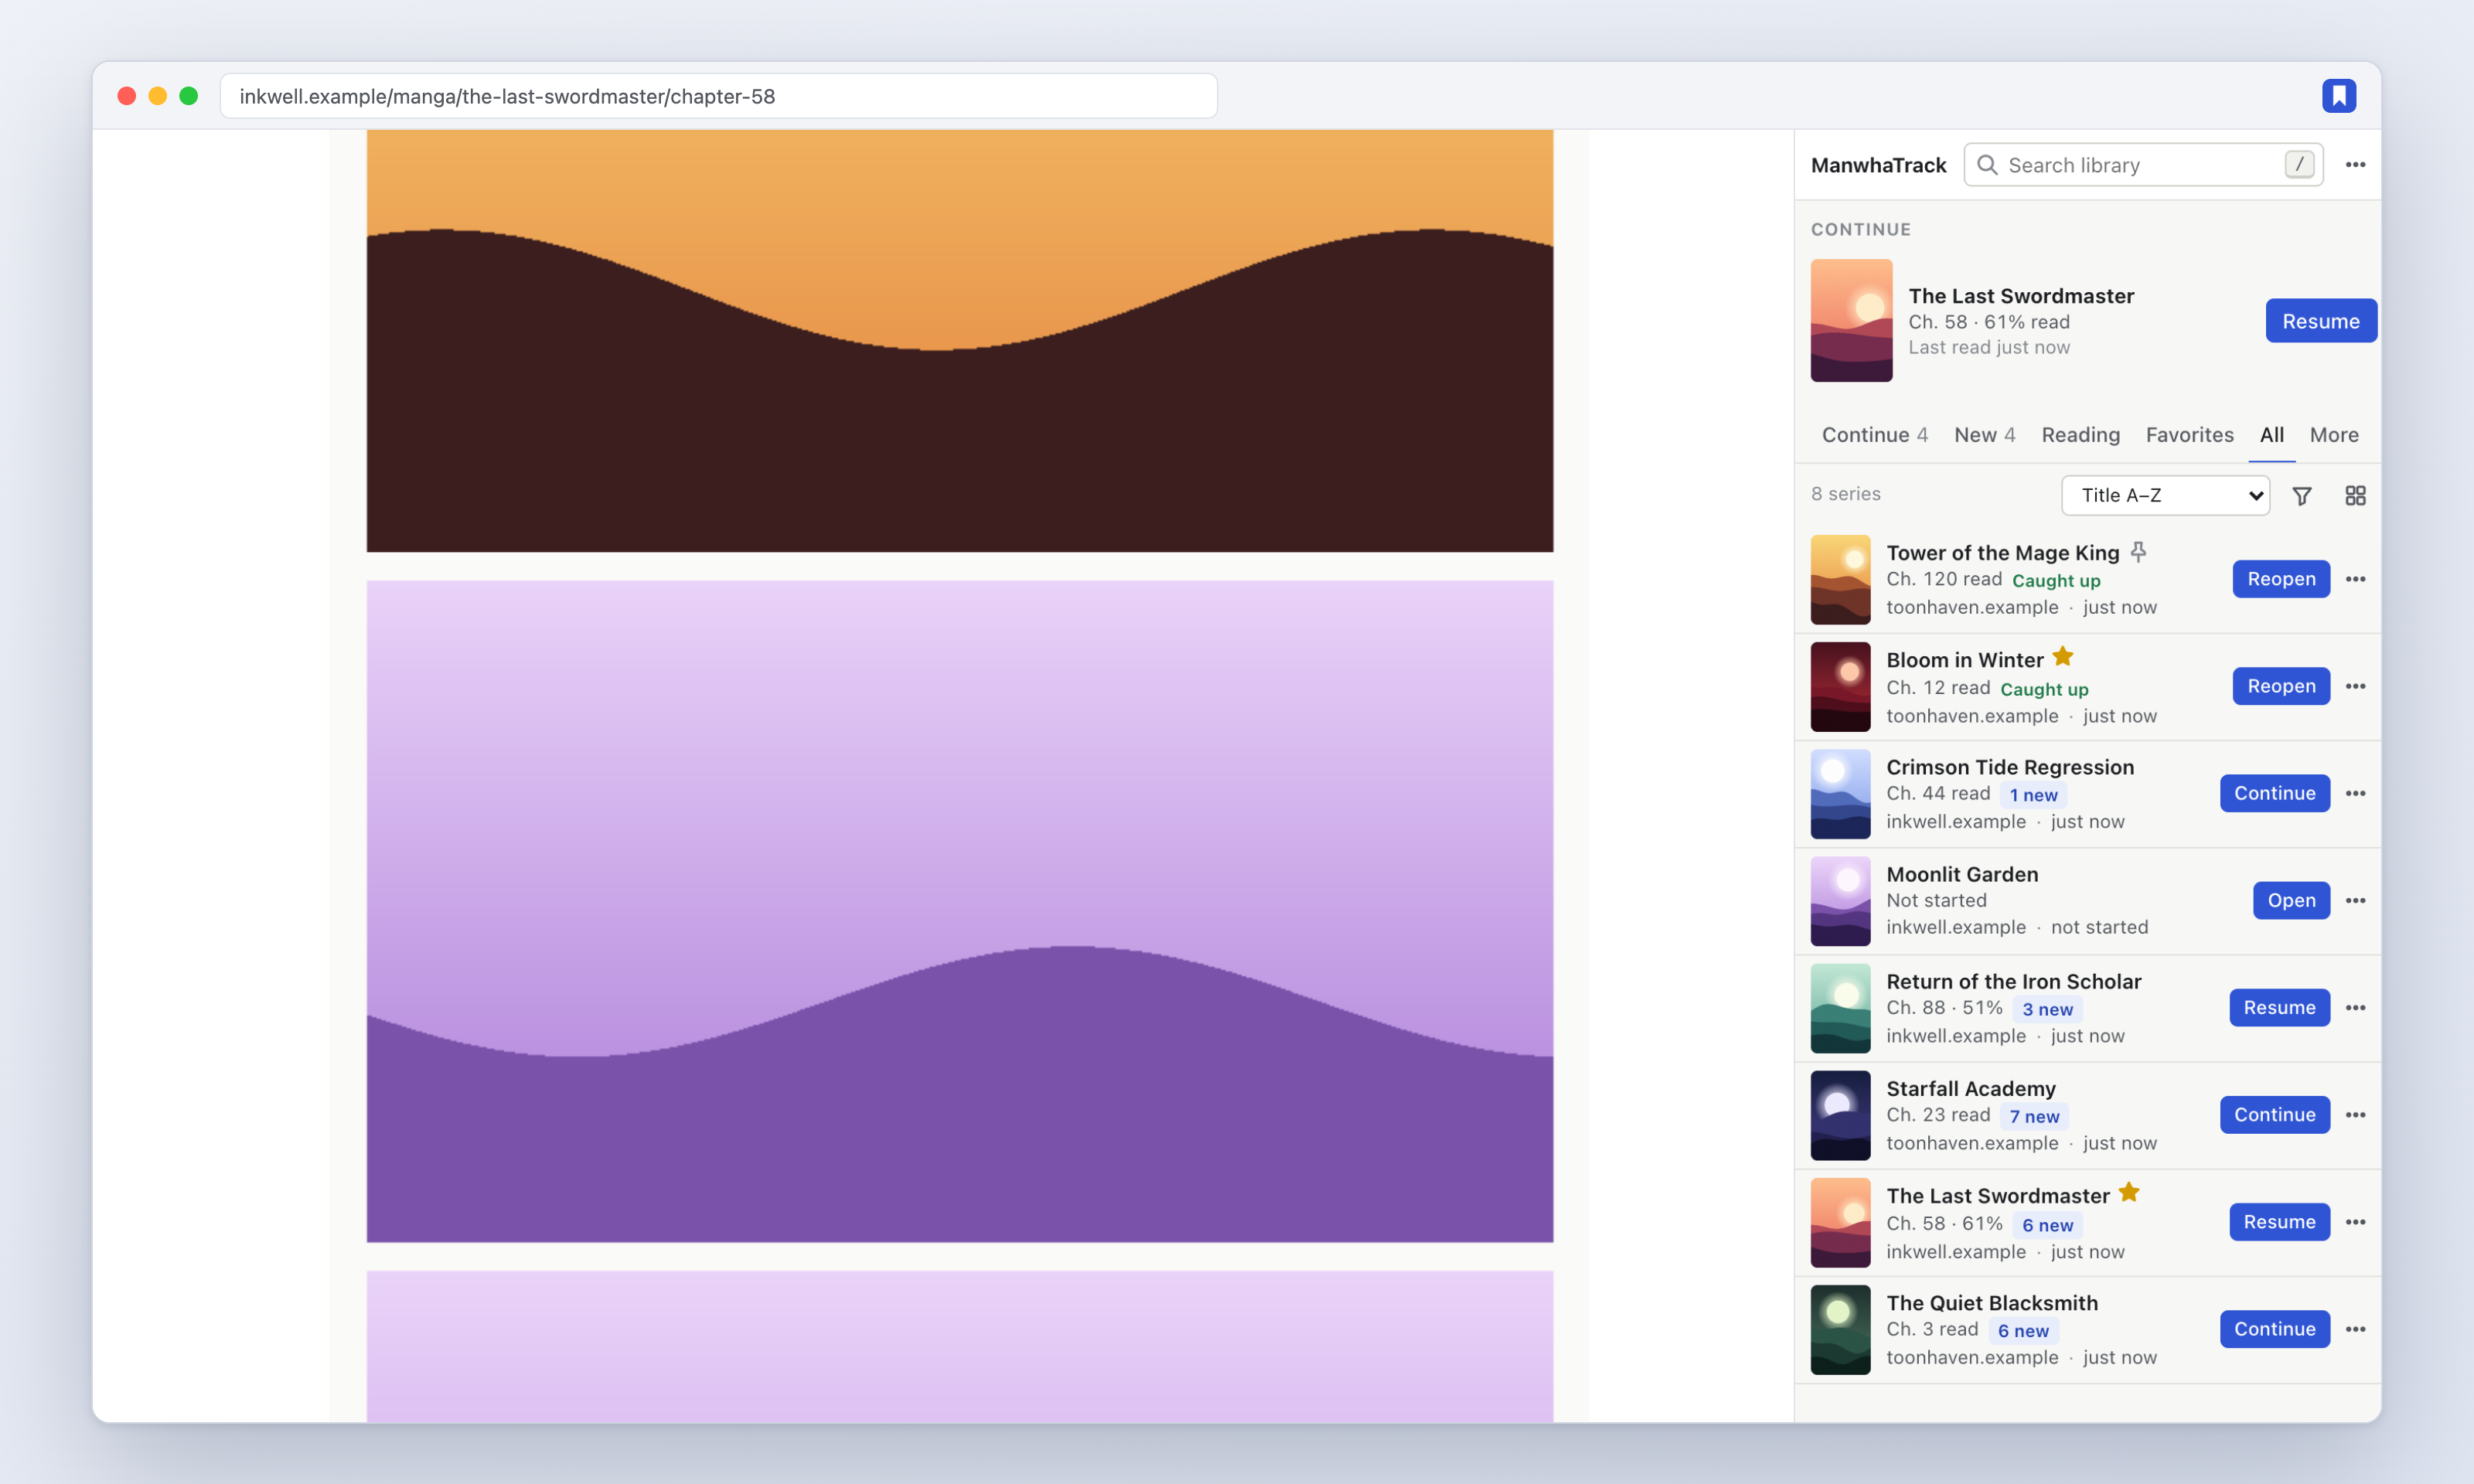Click the '7 new' badge on Starfall Academy
This screenshot has width=2474, height=1484.
tap(2034, 1116)
